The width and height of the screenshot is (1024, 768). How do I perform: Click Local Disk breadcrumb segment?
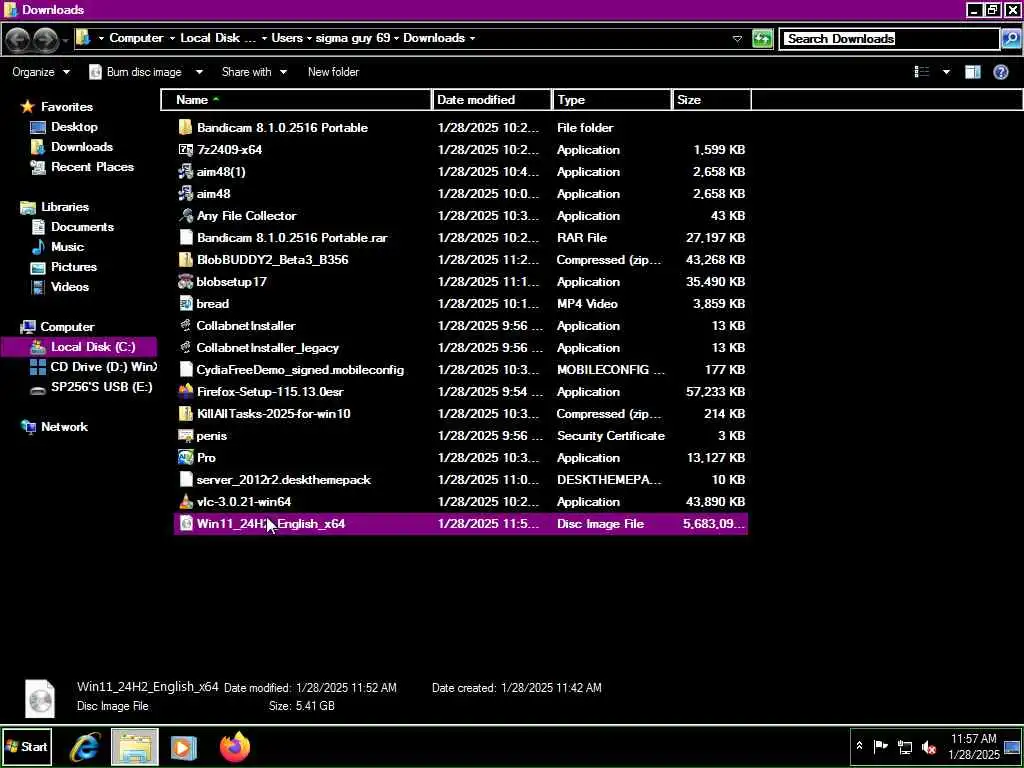coord(217,38)
